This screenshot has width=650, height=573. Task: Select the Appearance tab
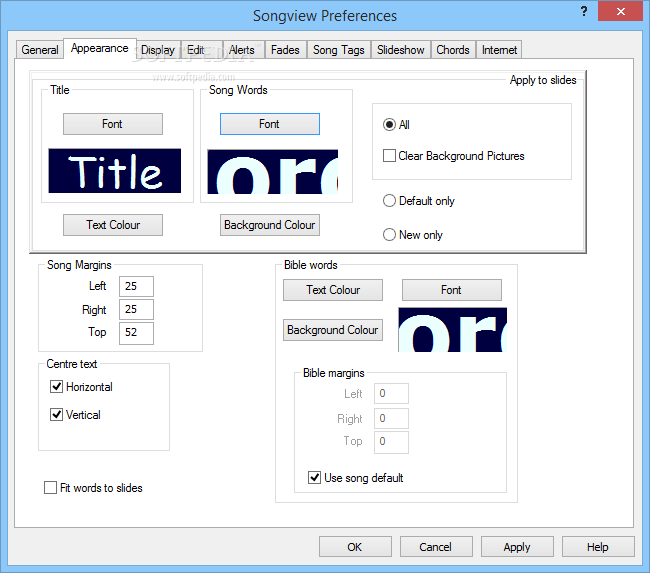coord(100,49)
